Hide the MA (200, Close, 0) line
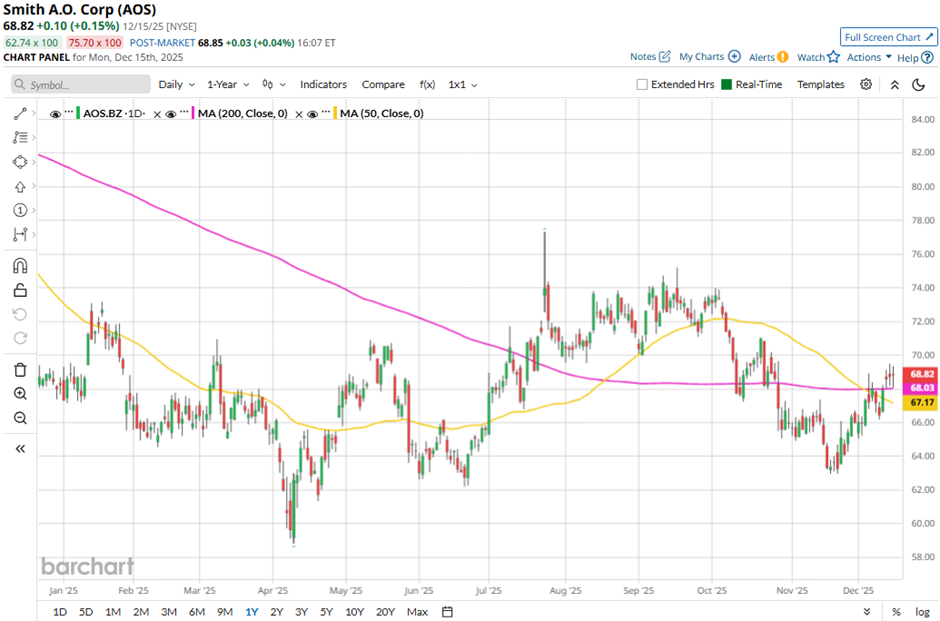Viewport: 940px width, 621px height. 172,114
